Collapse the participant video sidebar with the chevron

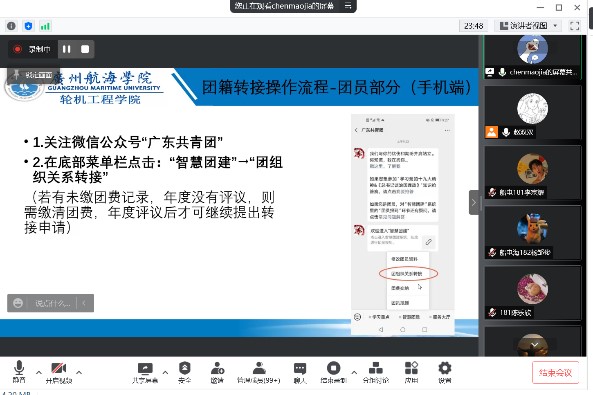(x=474, y=202)
